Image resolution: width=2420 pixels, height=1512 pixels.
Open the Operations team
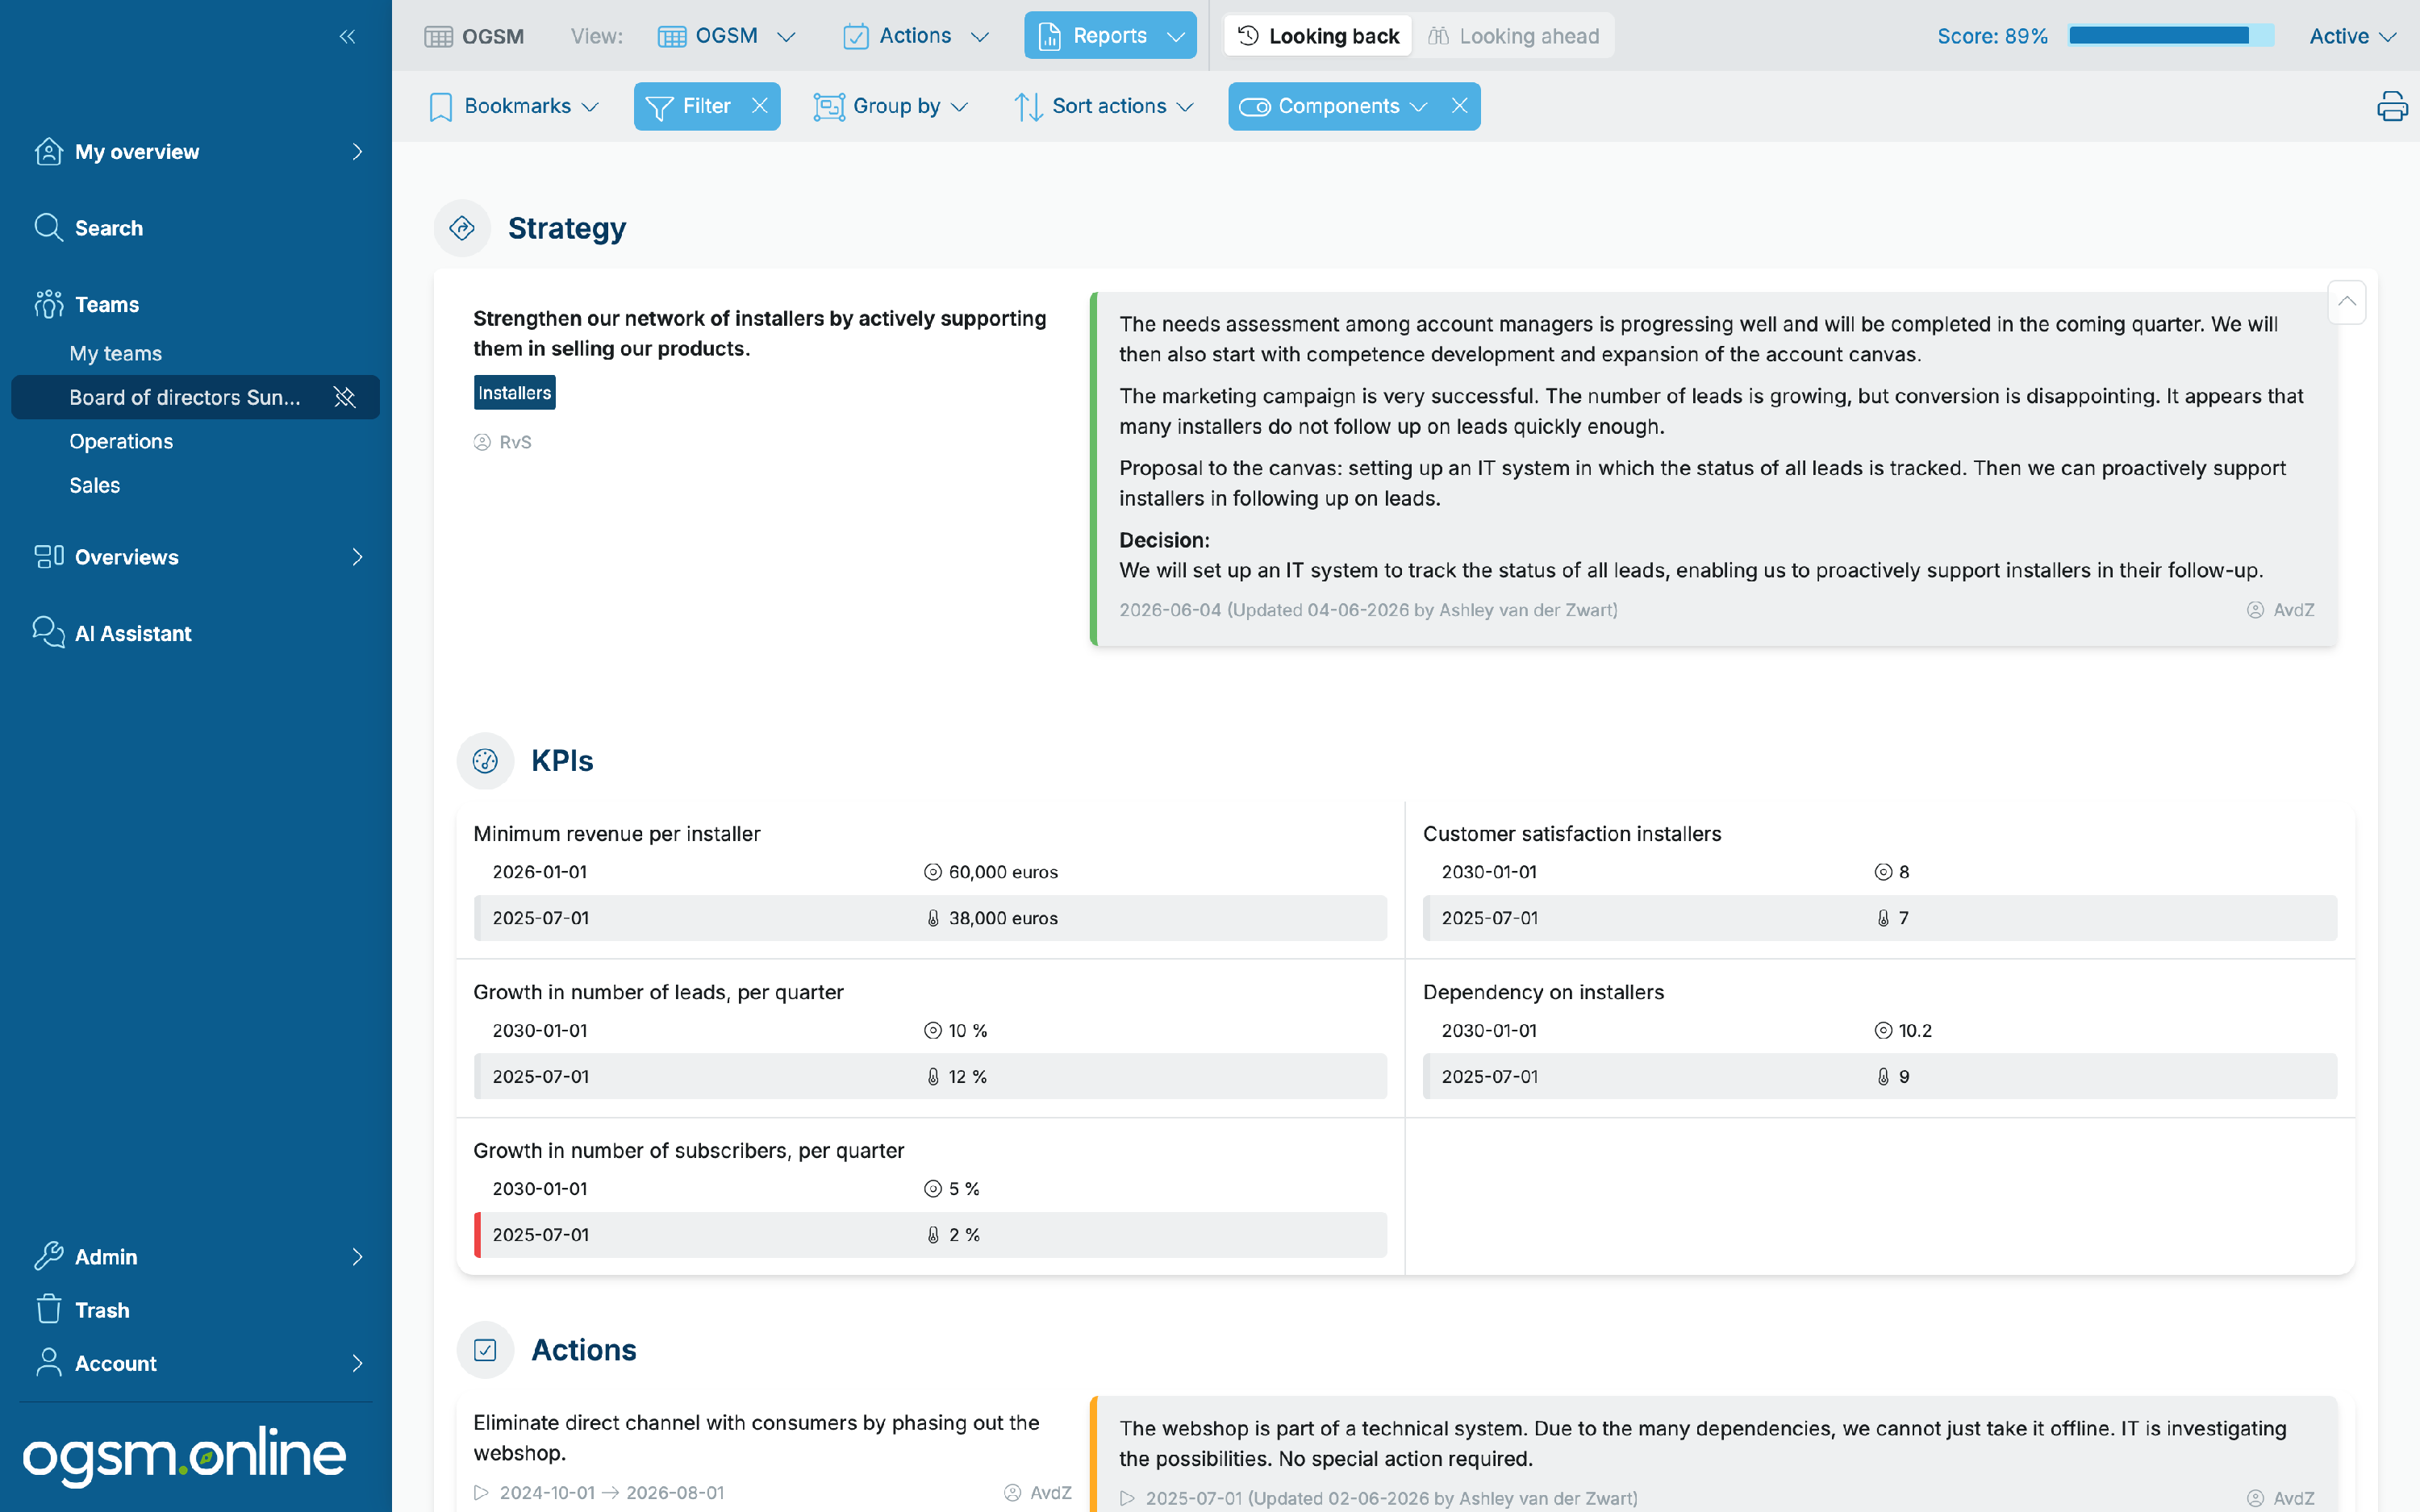(121, 441)
